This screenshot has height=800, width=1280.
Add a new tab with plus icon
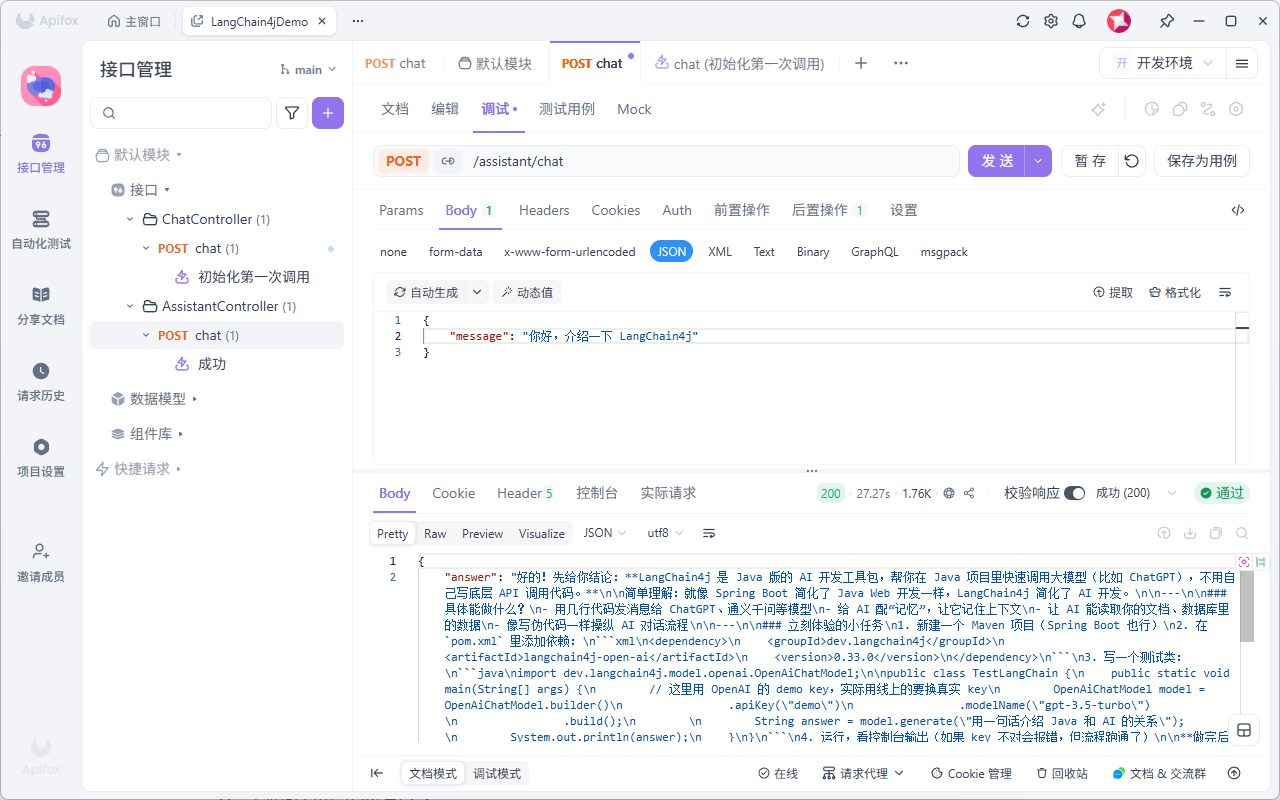tap(861, 63)
